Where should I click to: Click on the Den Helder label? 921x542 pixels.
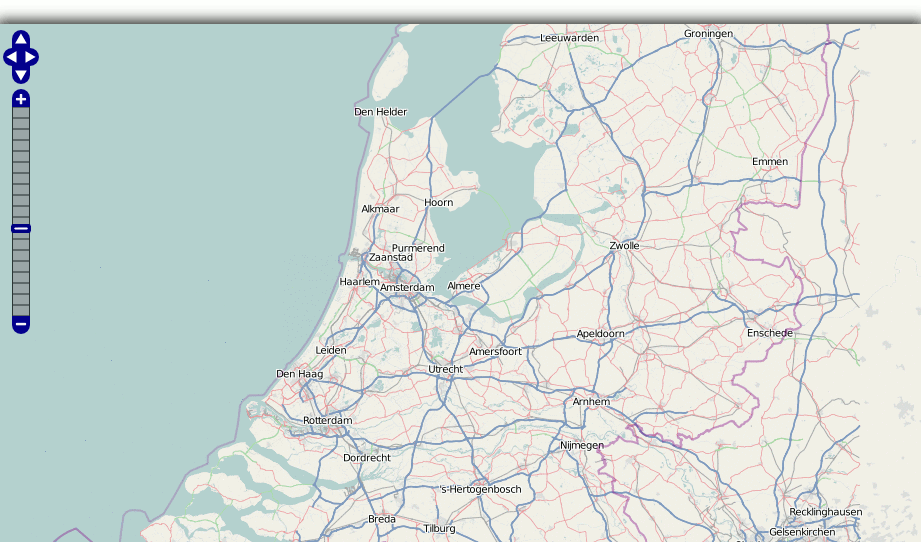381,112
